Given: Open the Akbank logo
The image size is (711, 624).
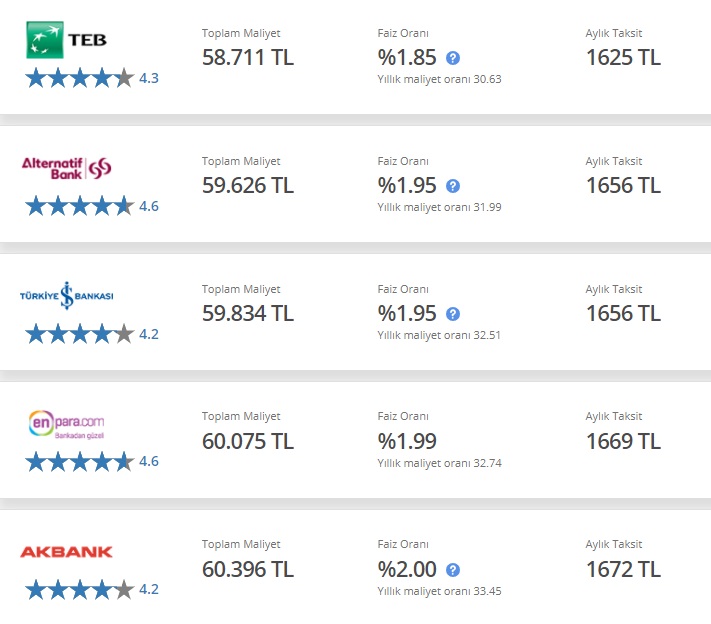Looking at the screenshot, I should click(x=66, y=552).
